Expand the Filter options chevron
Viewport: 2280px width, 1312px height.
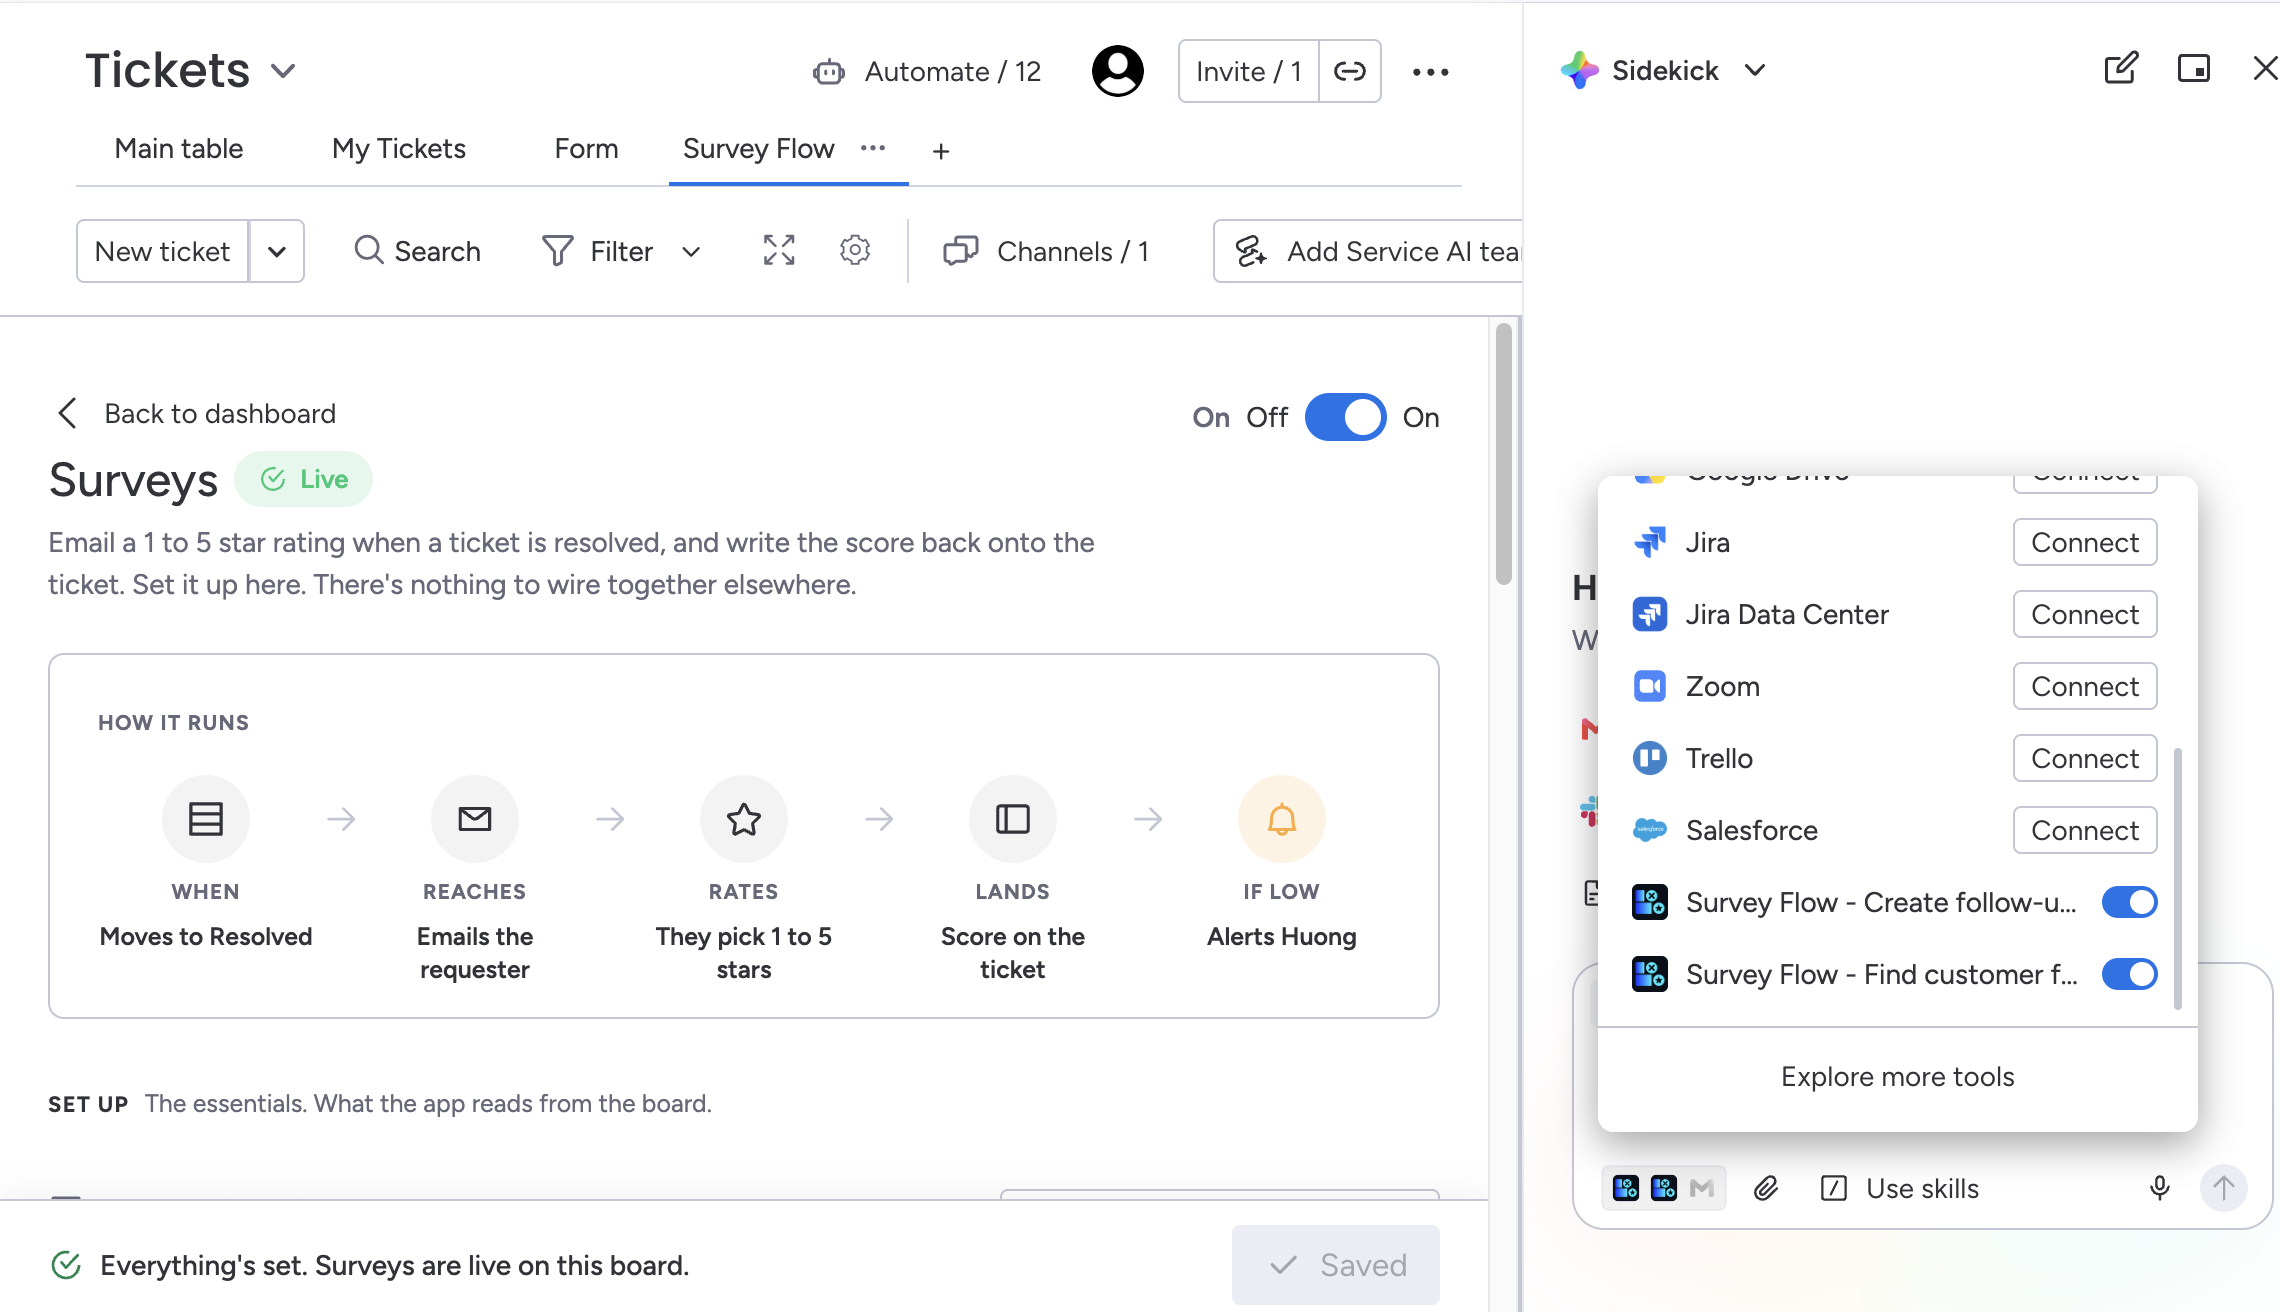coord(691,251)
